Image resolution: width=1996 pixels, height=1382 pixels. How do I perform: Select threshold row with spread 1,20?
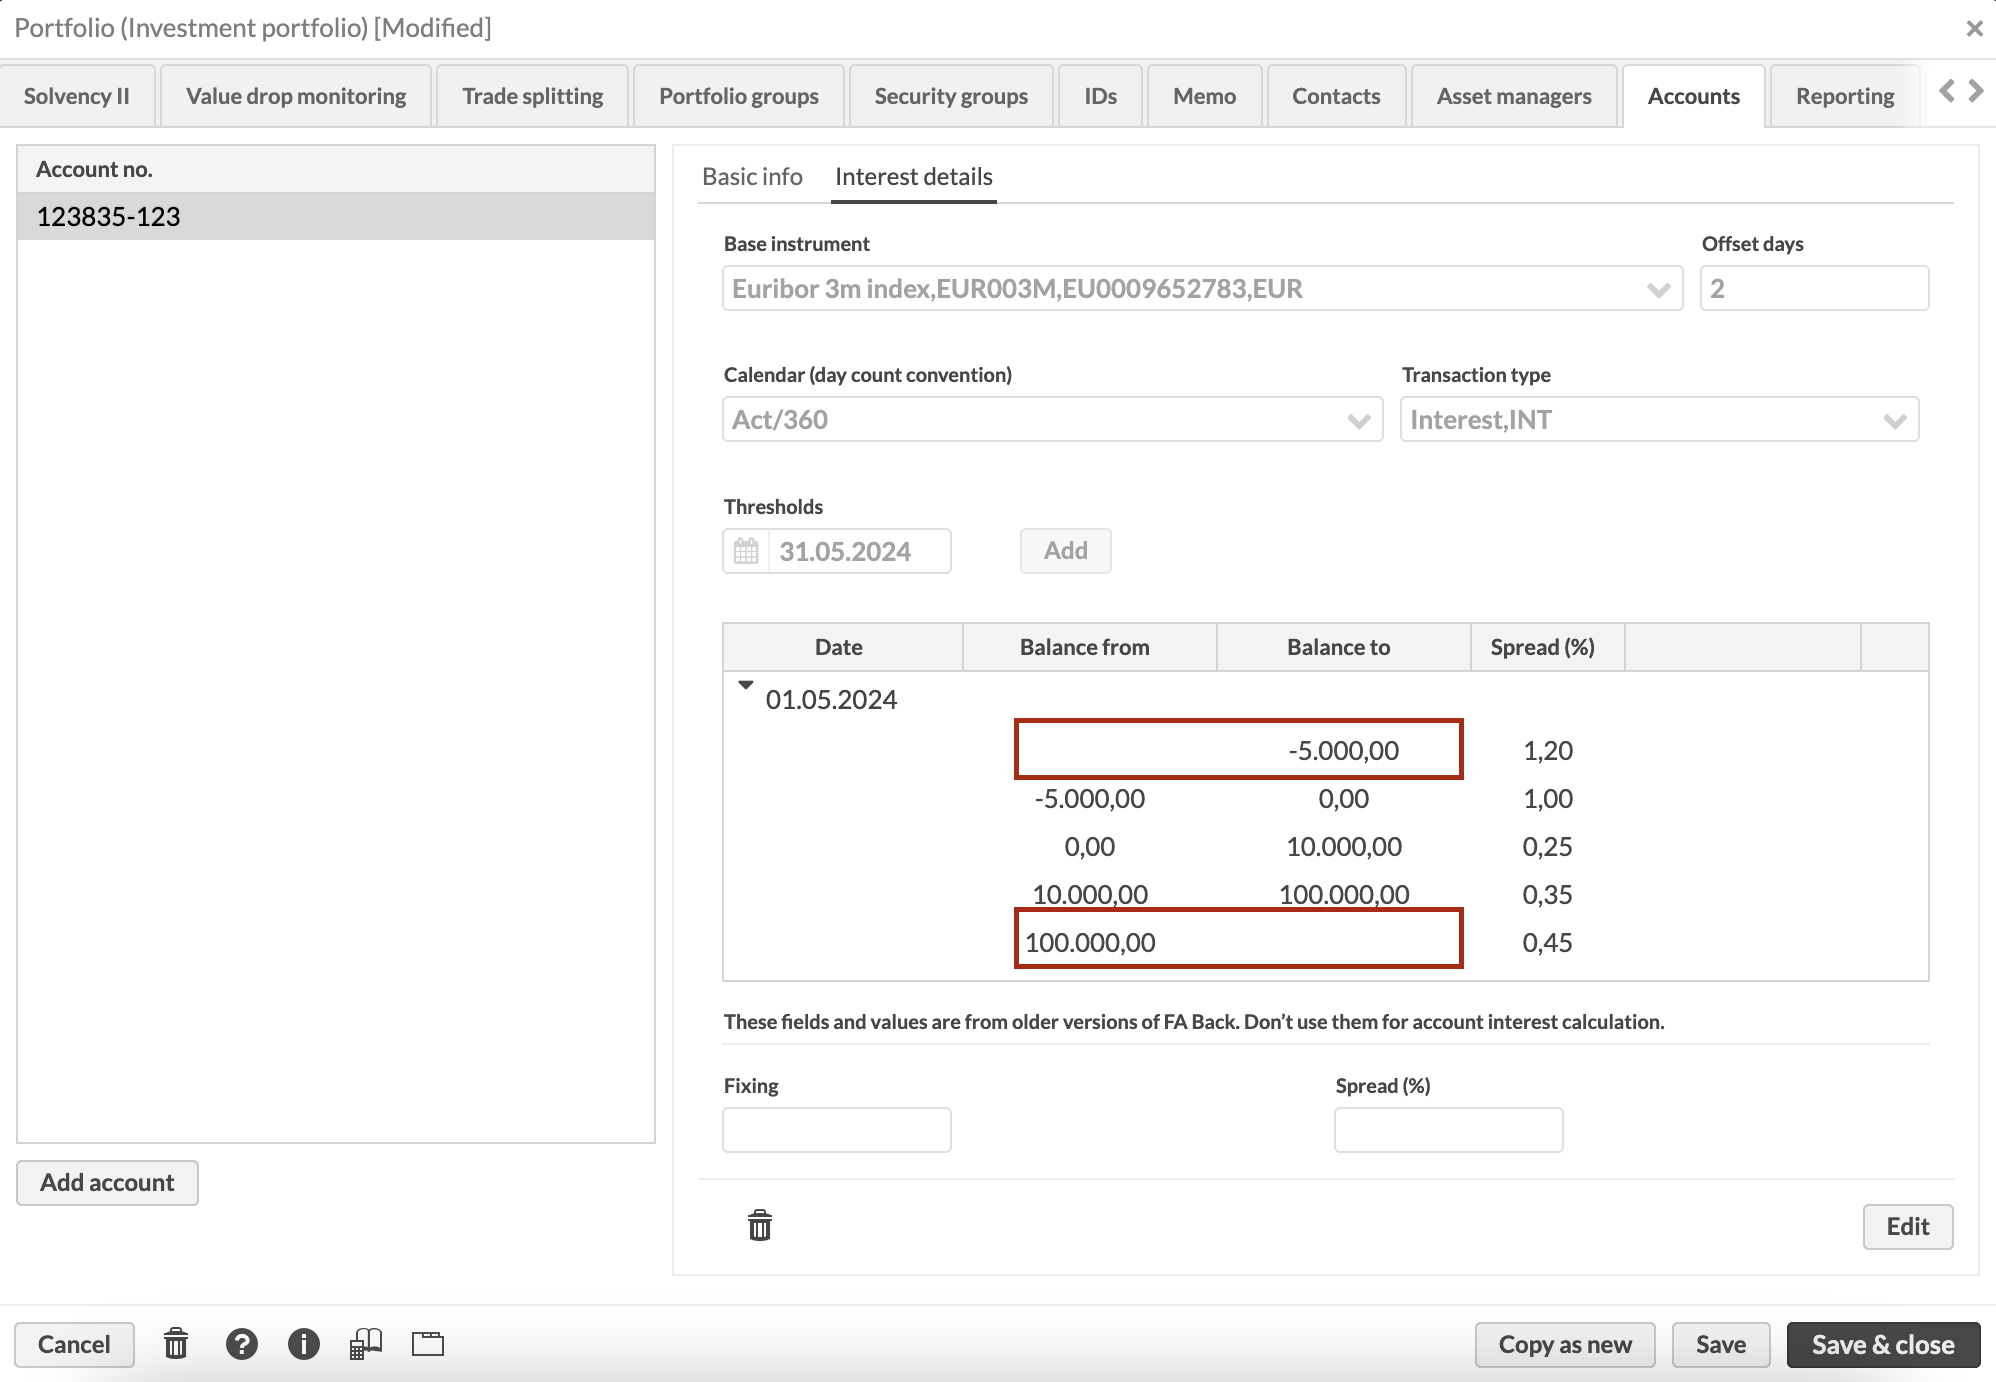(x=1325, y=750)
